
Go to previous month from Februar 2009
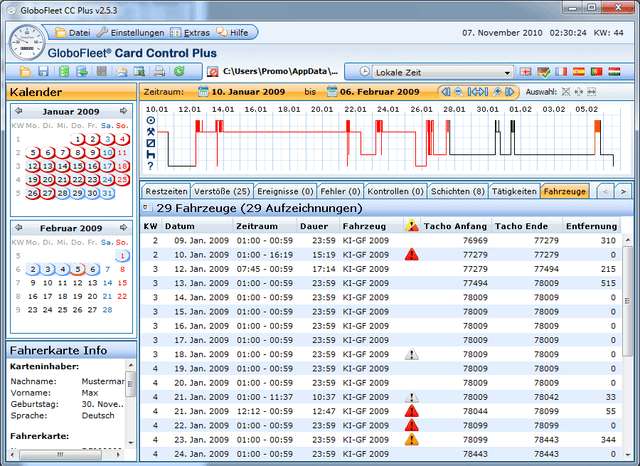[18, 228]
